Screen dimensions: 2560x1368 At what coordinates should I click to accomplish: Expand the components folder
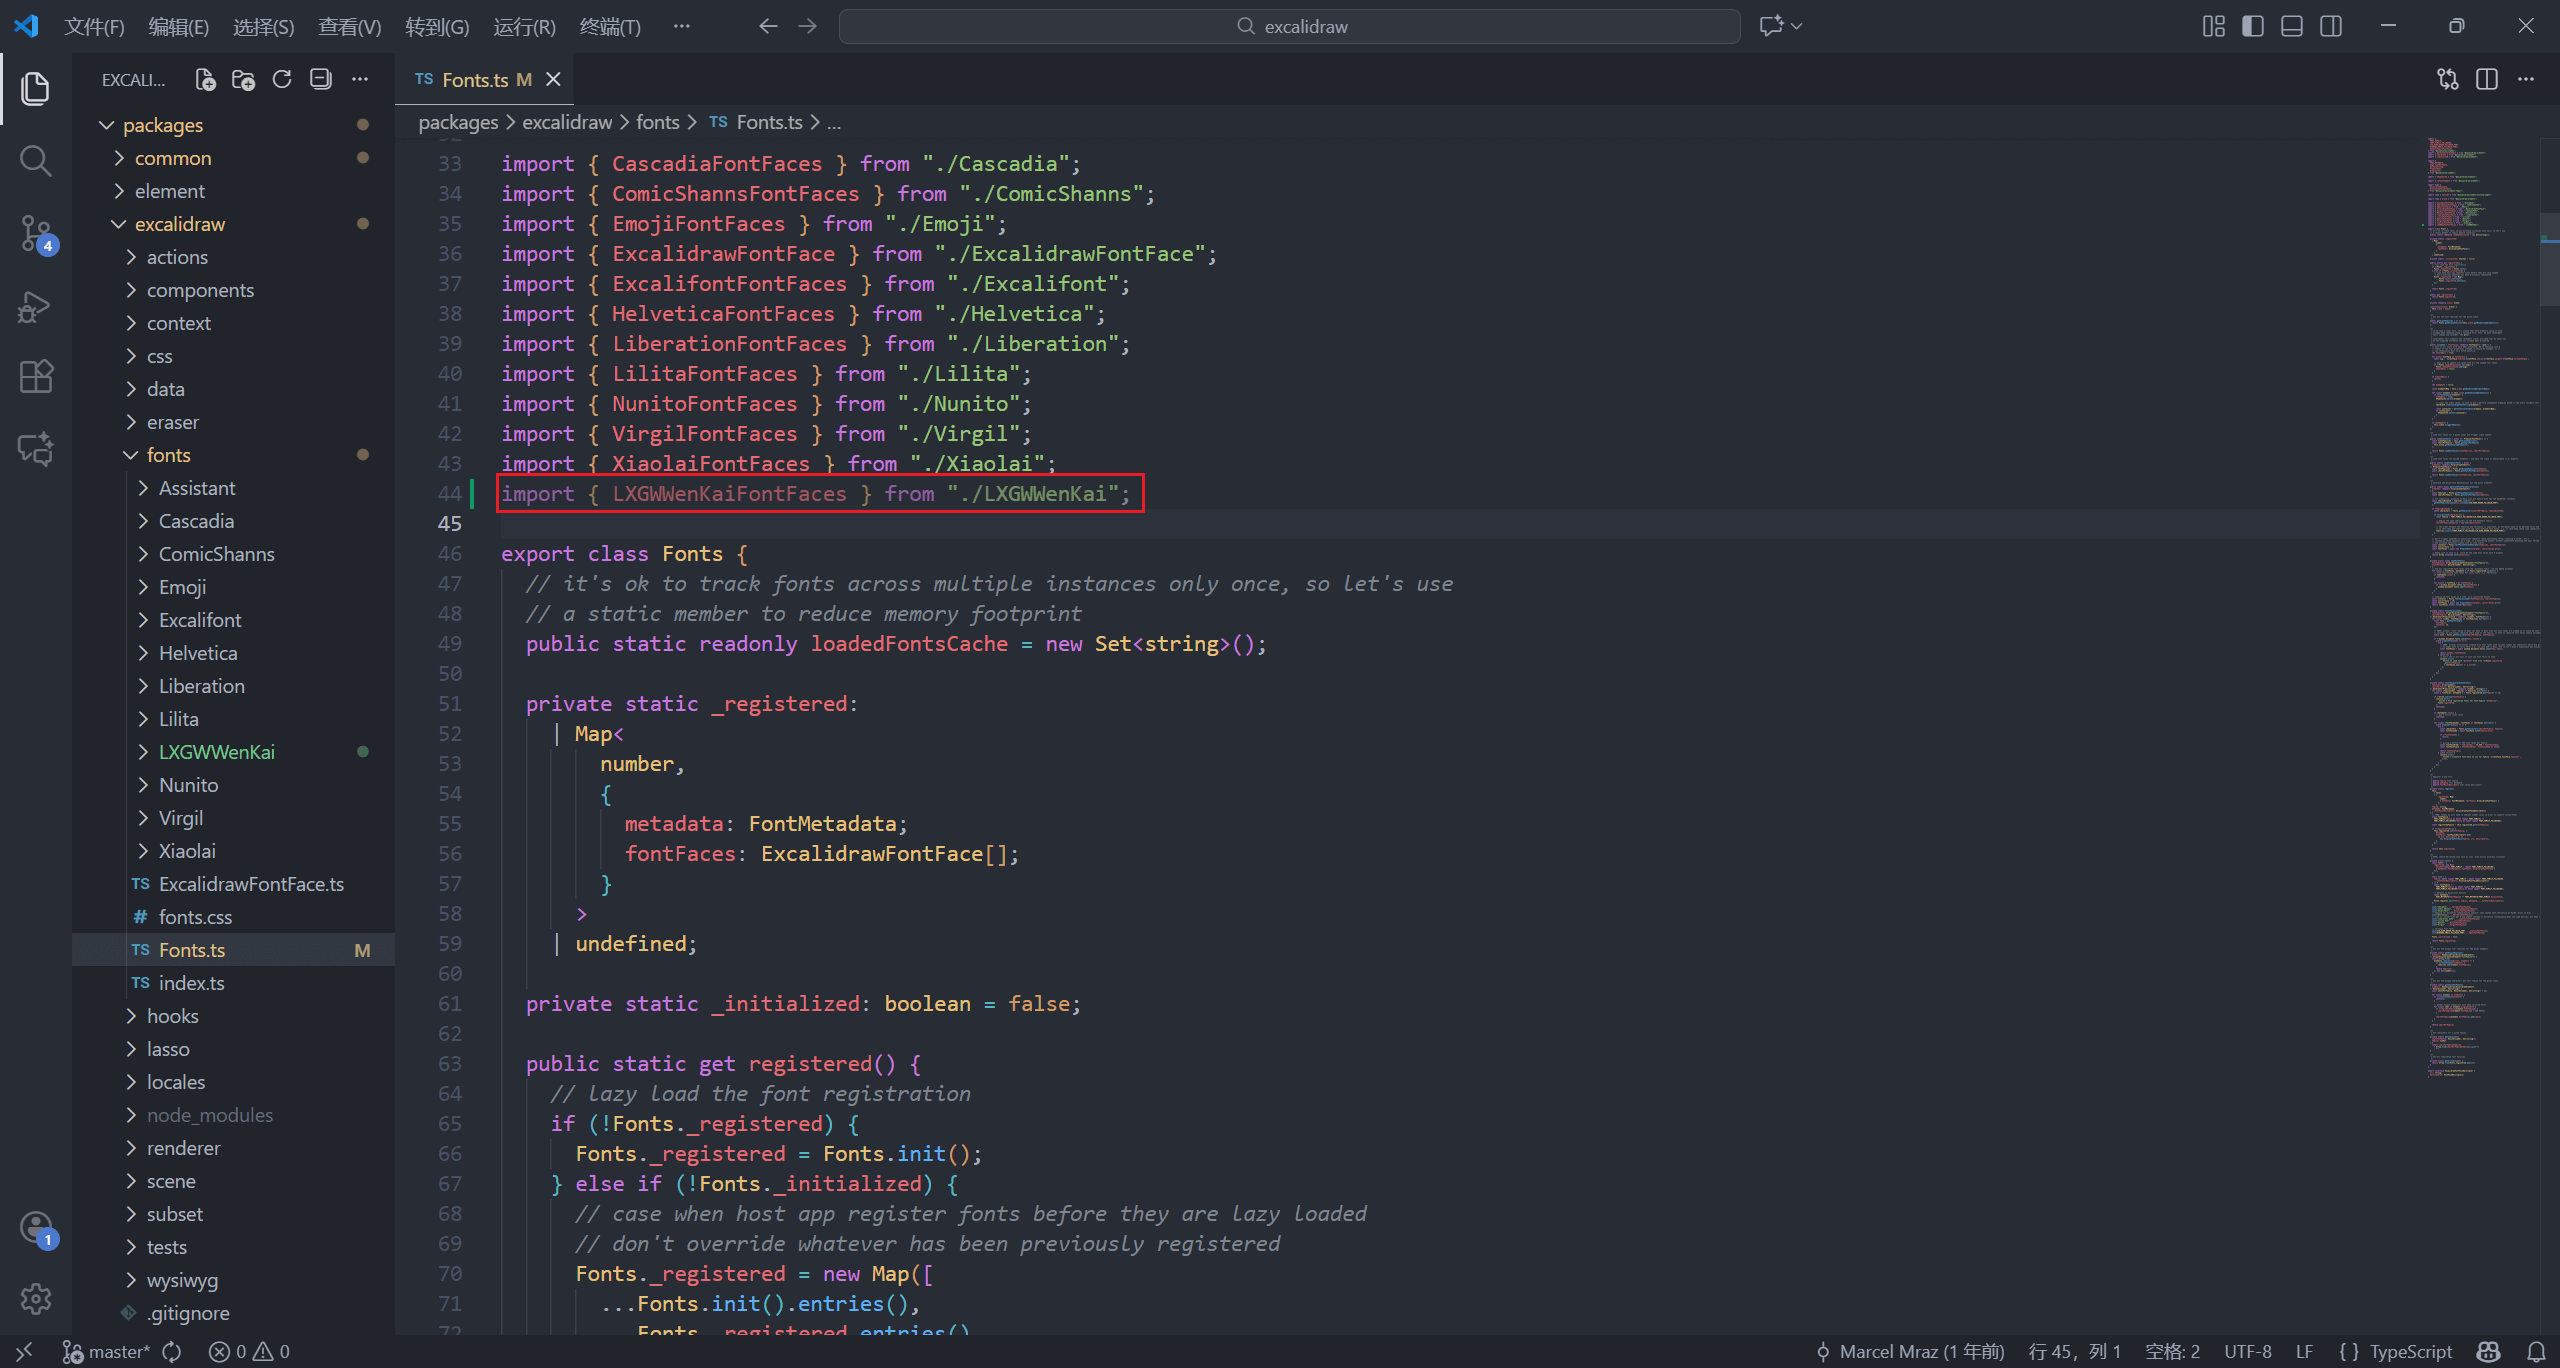pyautogui.click(x=200, y=290)
